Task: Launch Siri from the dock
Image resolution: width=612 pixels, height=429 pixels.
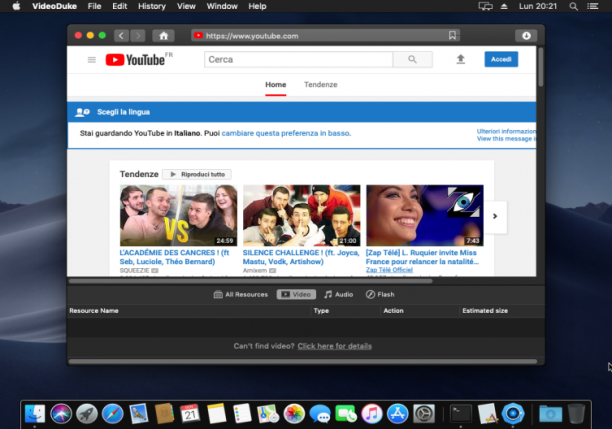Action: tap(61, 413)
